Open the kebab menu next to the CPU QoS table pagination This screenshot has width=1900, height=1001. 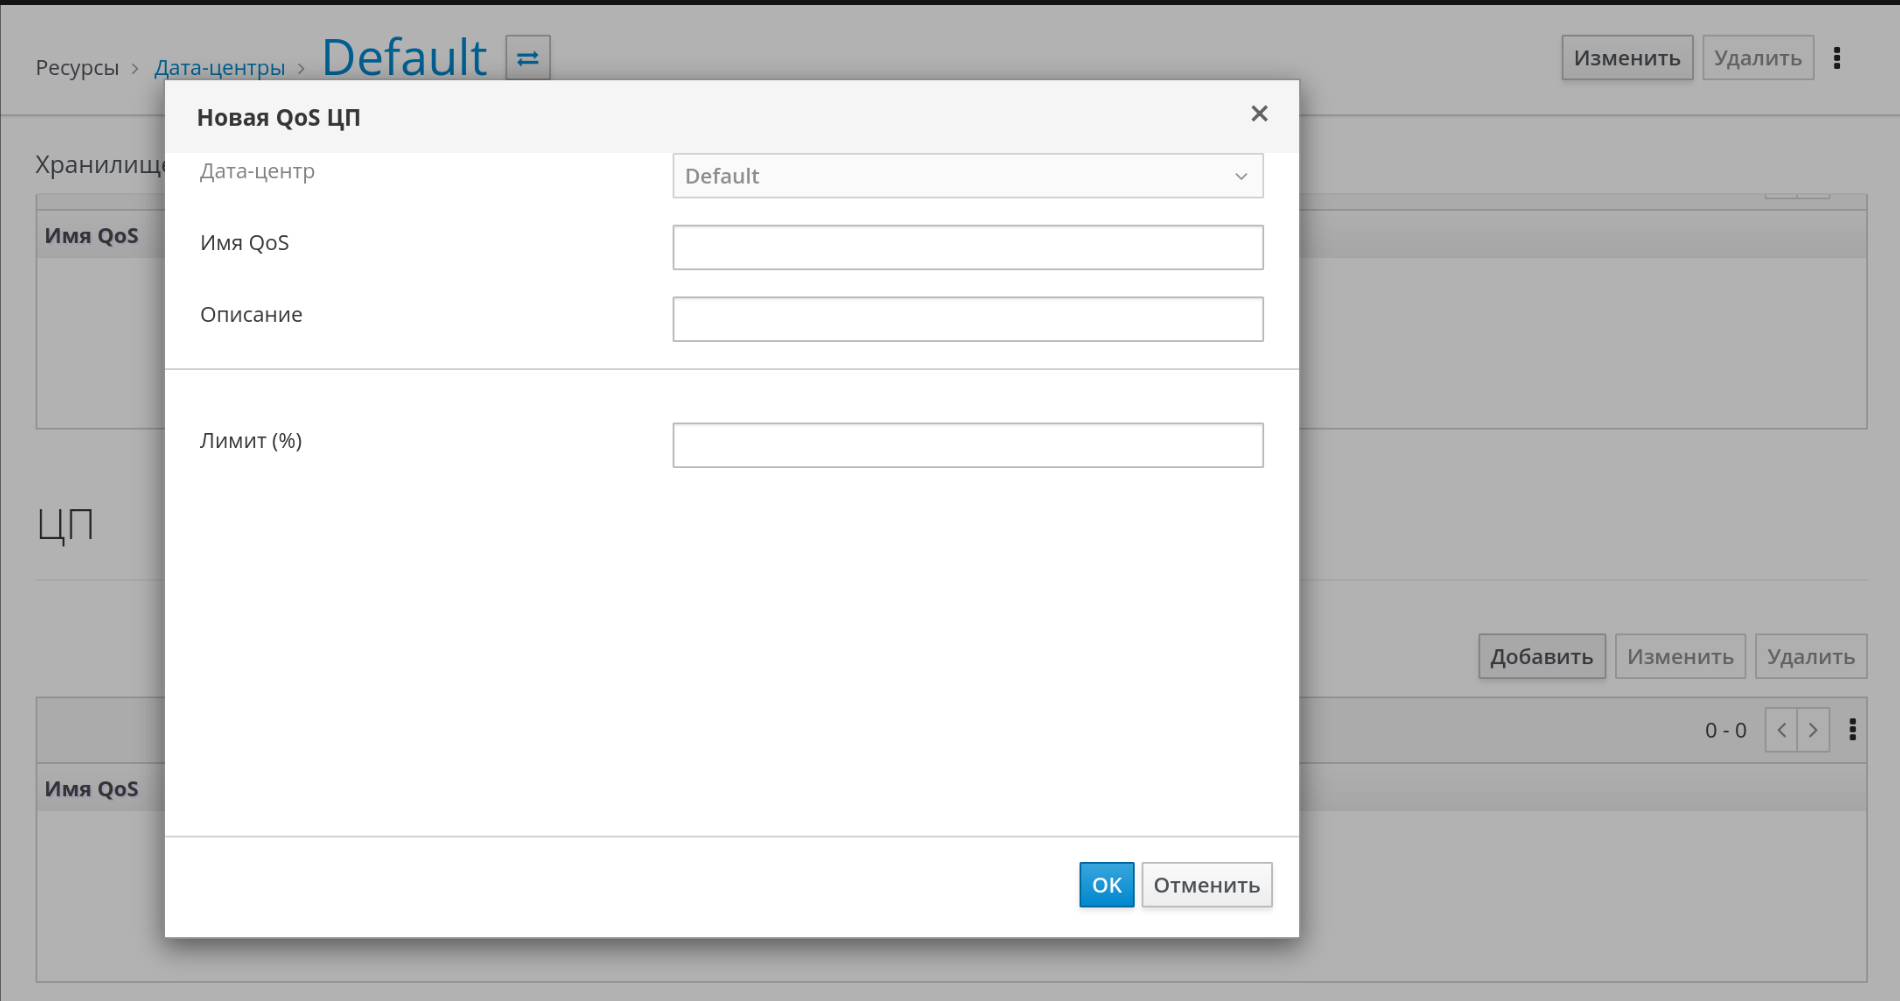pyautogui.click(x=1852, y=730)
